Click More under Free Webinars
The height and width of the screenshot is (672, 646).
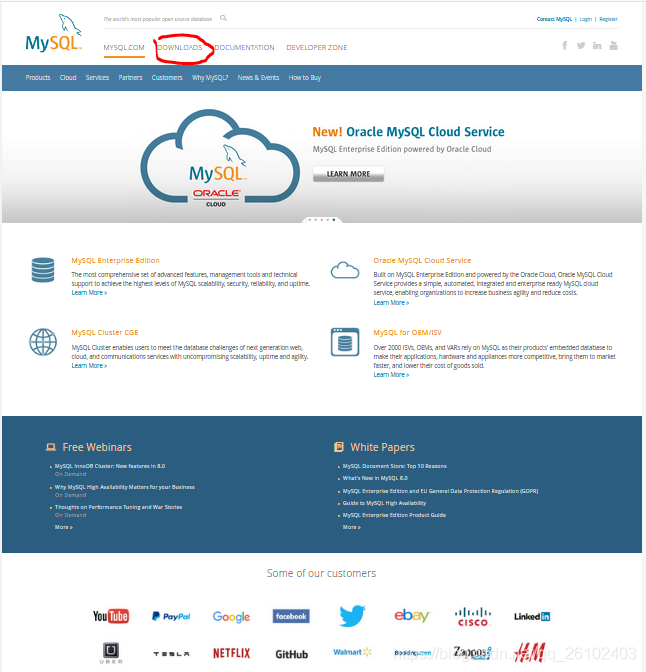tap(63, 527)
